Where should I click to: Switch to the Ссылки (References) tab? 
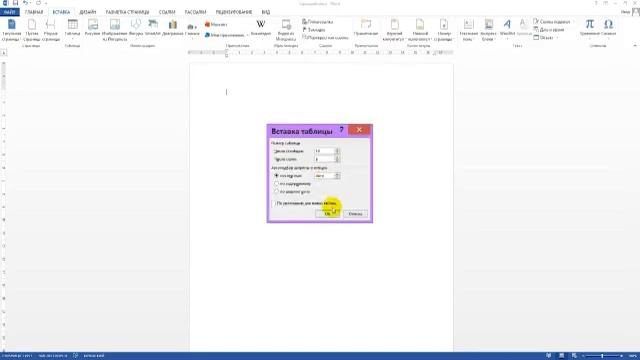[167, 12]
